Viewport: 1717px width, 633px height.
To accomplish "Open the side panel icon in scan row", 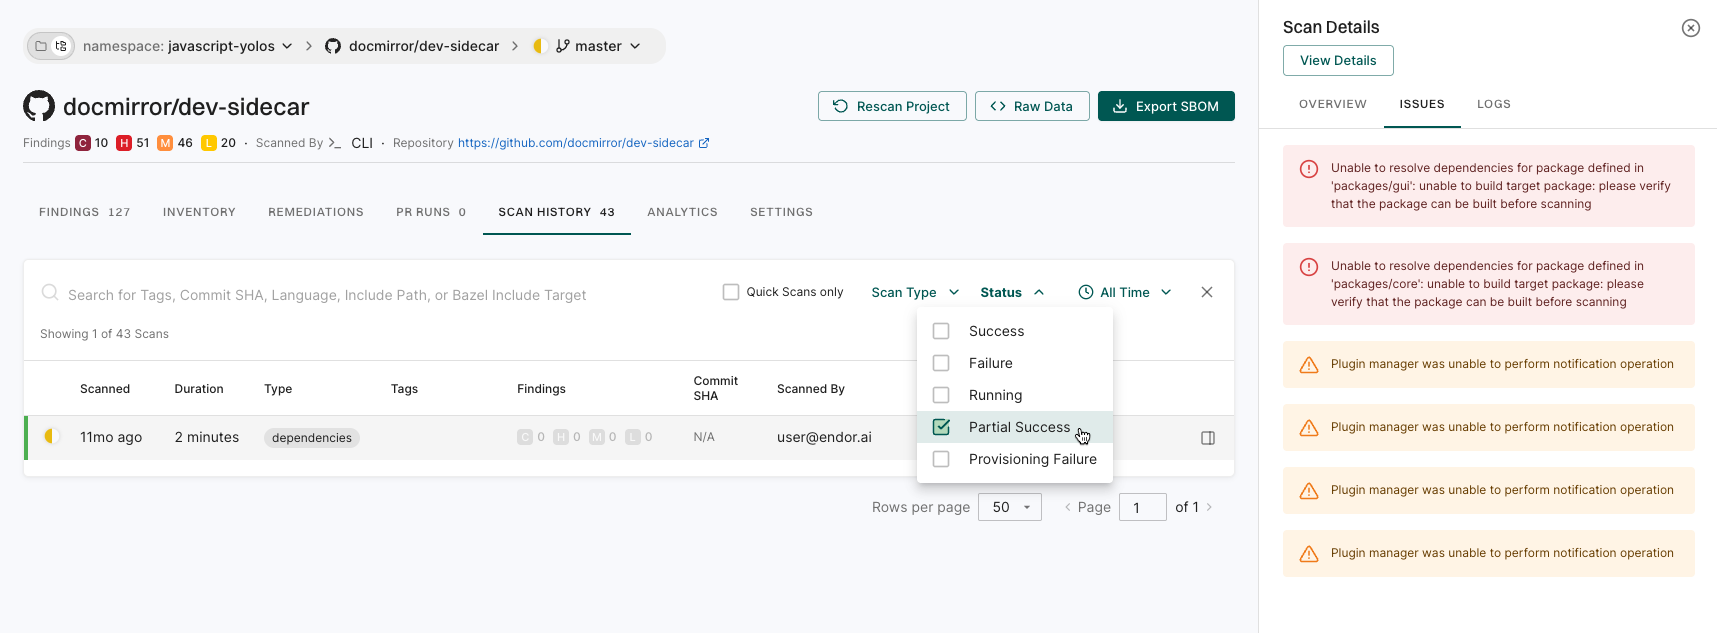I will pyautogui.click(x=1208, y=438).
